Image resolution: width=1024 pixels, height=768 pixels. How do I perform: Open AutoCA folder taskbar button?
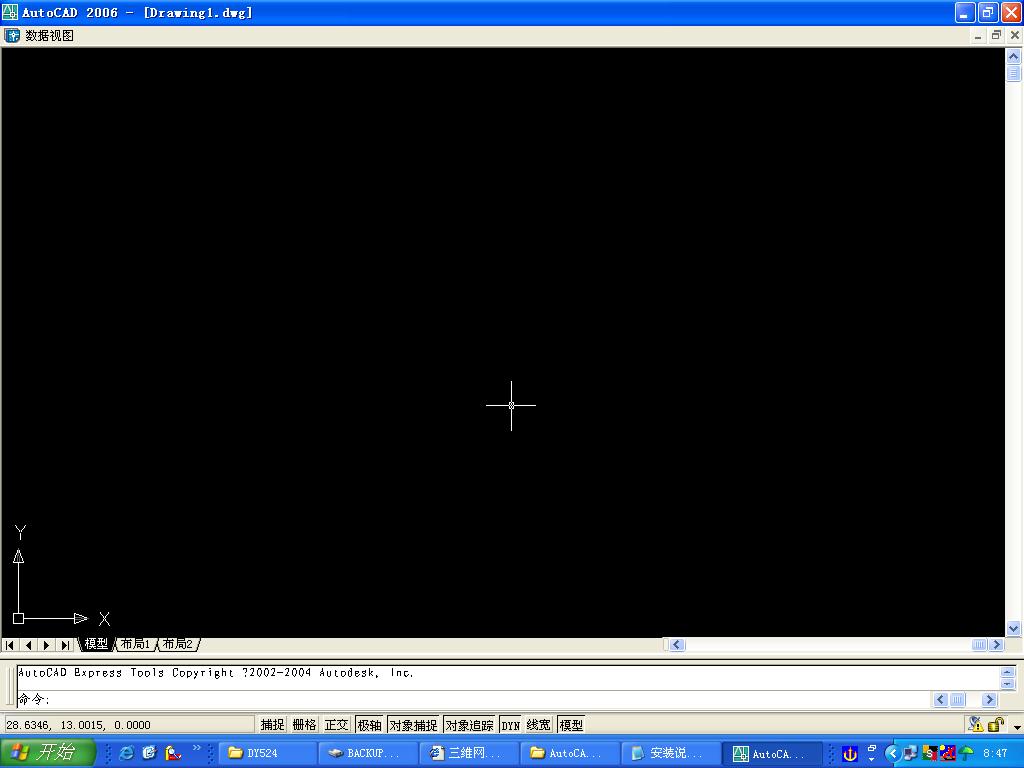pos(569,754)
